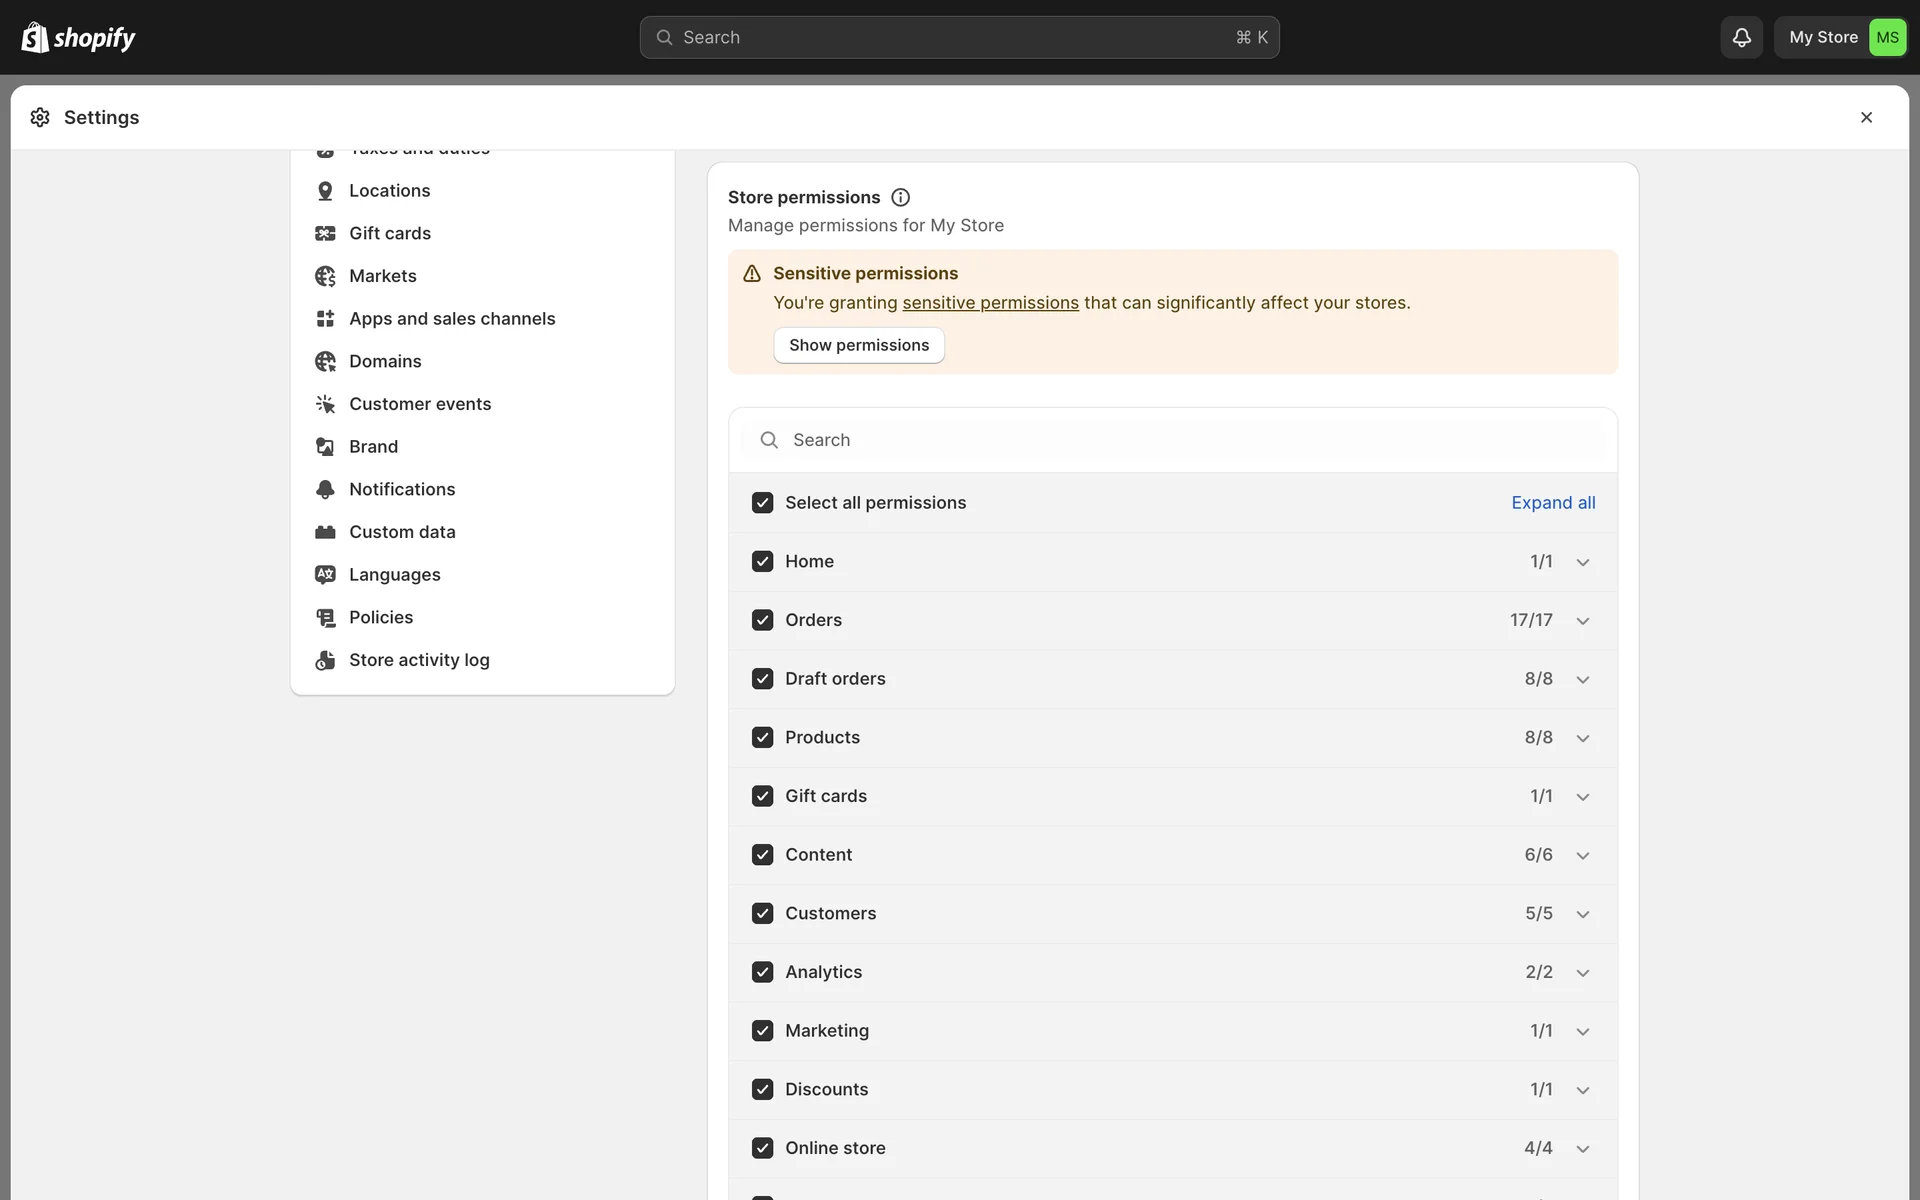The height and width of the screenshot is (1200, 1920).
Task: Toggle the Analytics permission checkbox
Action: [x=762, y=972]
